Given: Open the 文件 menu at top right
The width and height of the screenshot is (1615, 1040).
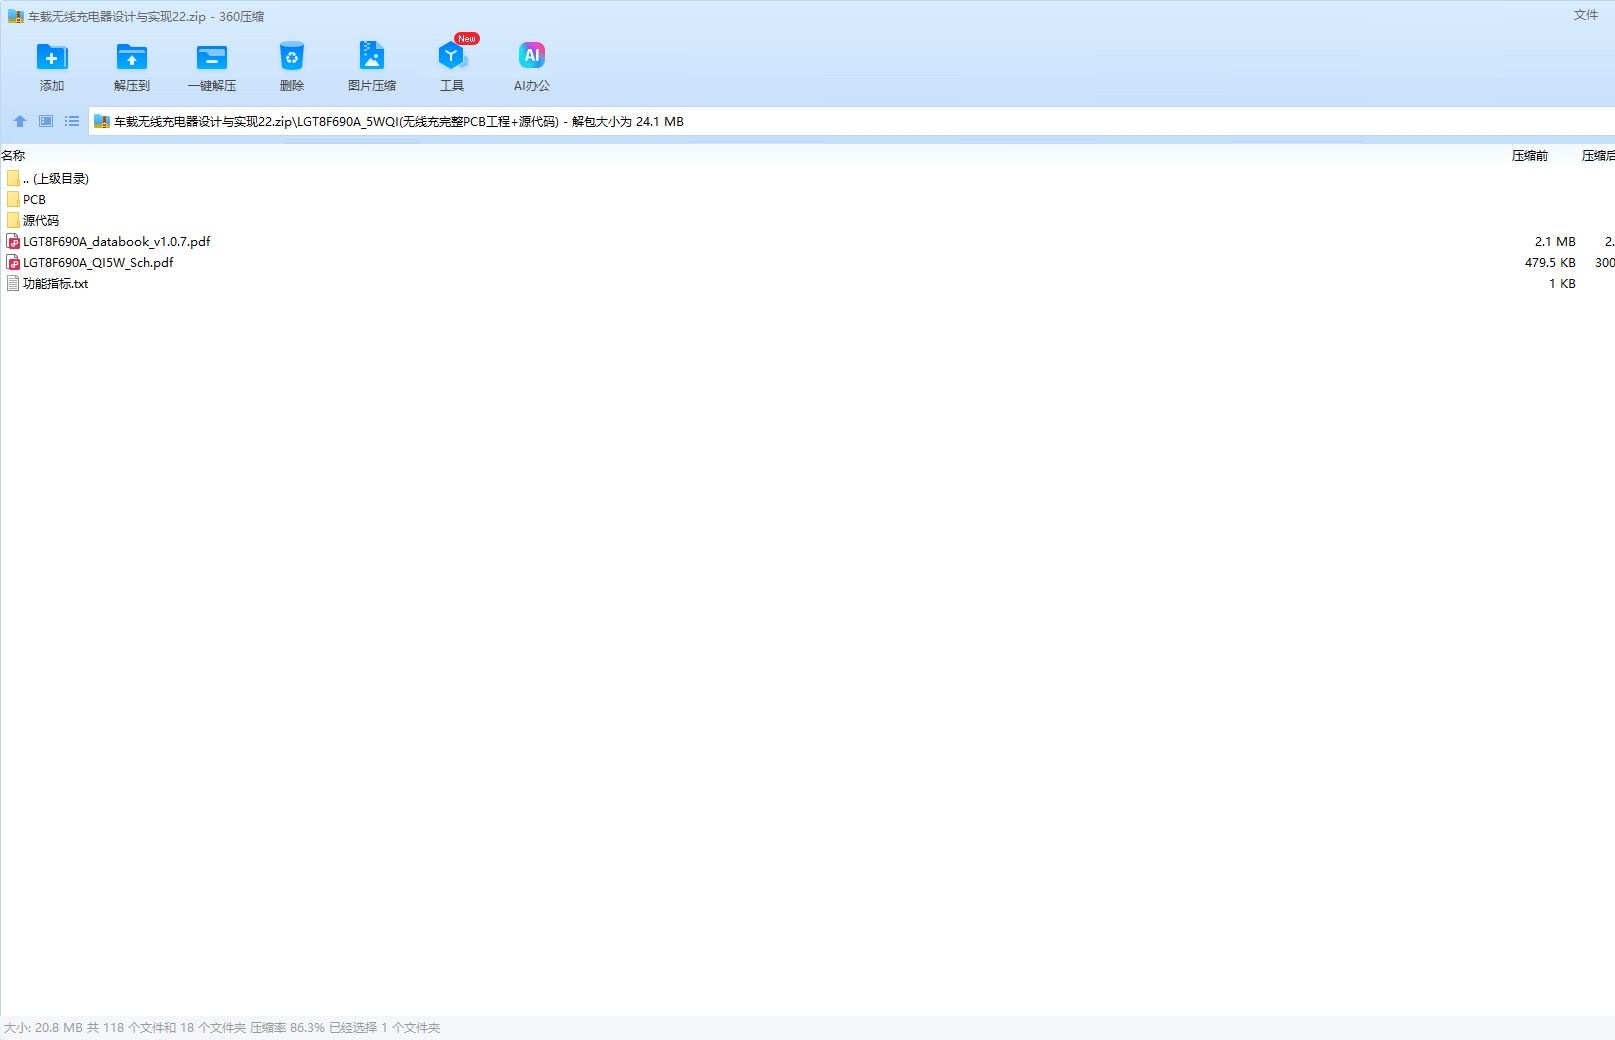Looking at the screenshot, I should pos(1585,15).
